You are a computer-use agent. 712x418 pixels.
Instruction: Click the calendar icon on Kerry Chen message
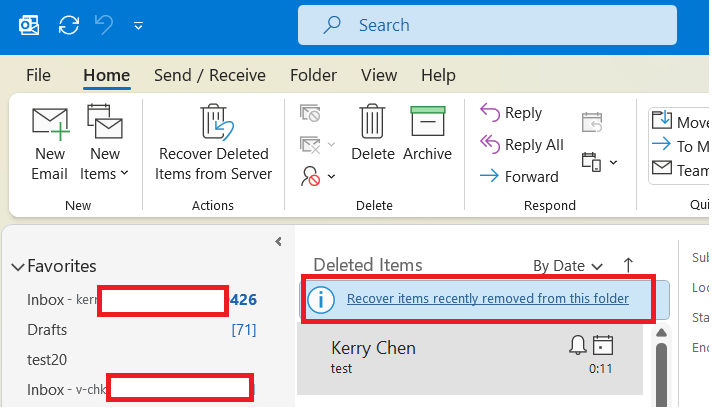point(603,345)
